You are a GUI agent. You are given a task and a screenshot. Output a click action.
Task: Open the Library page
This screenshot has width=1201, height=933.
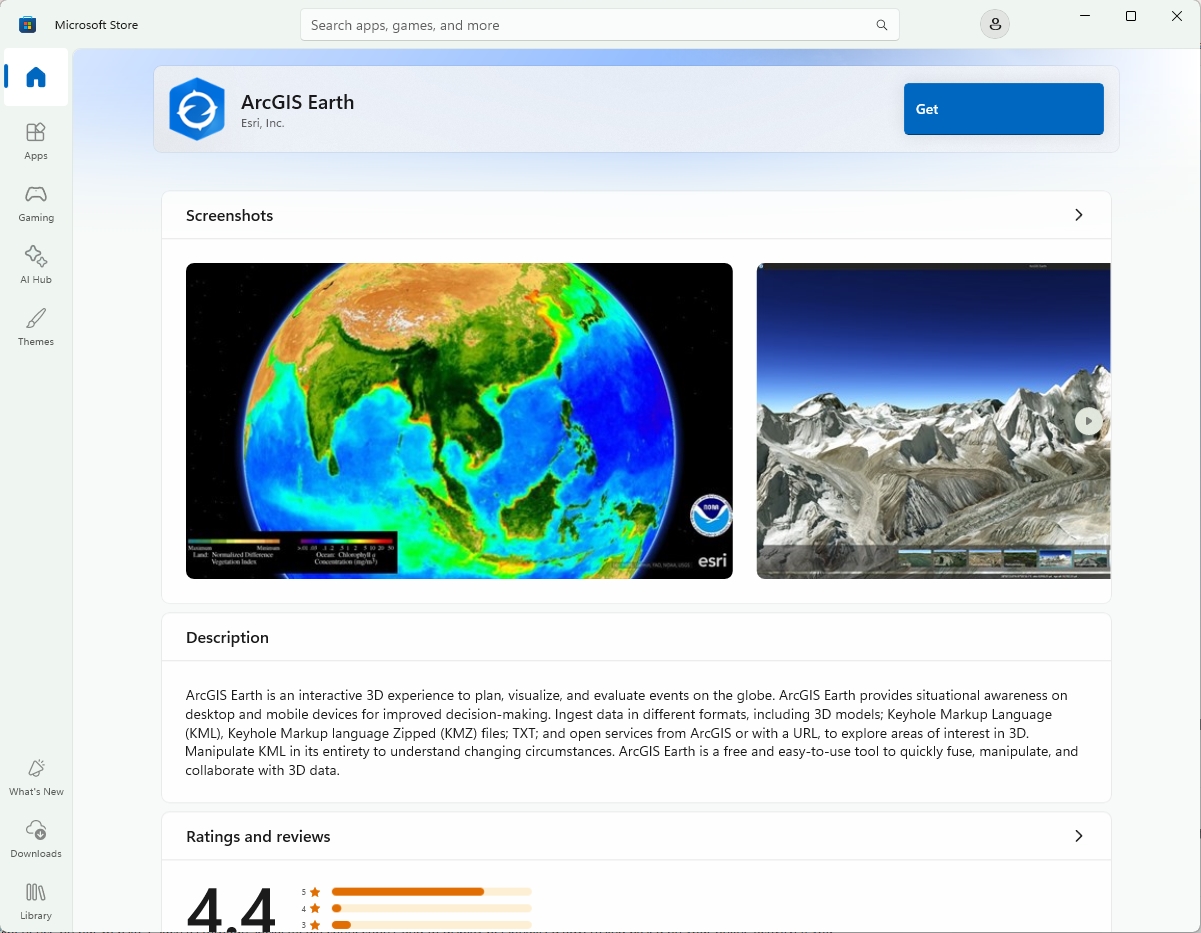coord(36,901)
